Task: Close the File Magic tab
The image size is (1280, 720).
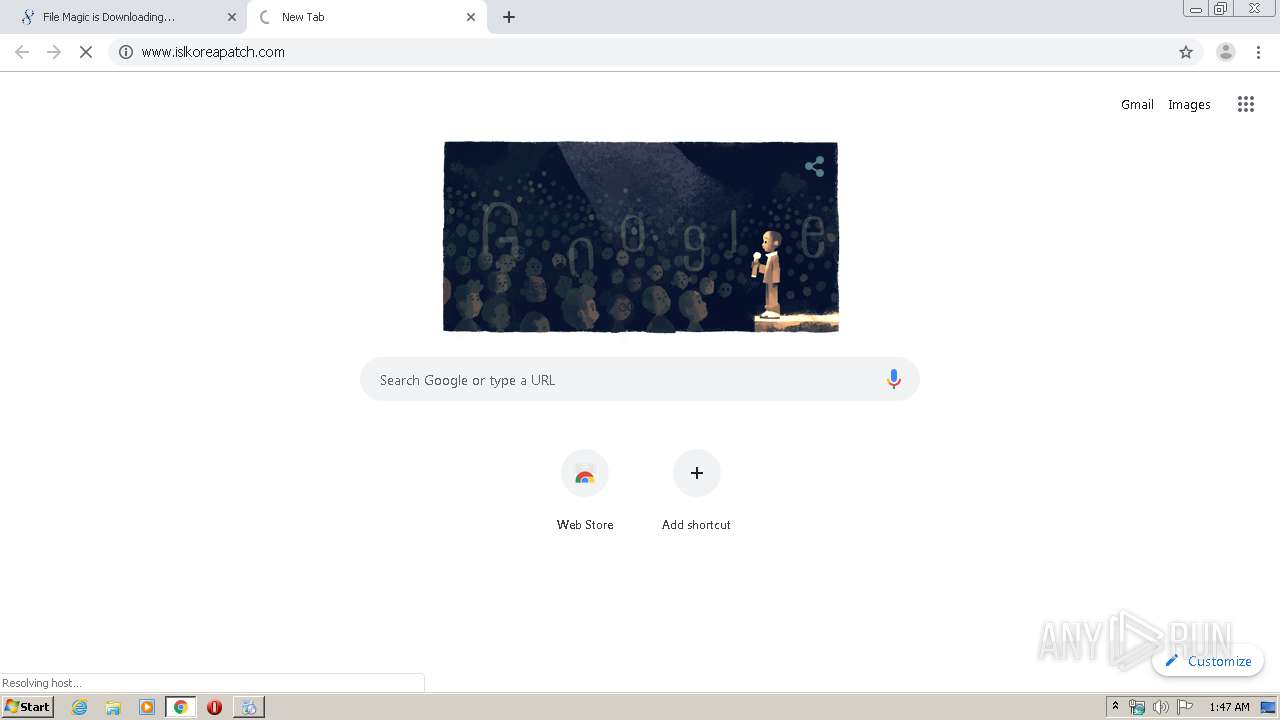Action: coord(232,17)
